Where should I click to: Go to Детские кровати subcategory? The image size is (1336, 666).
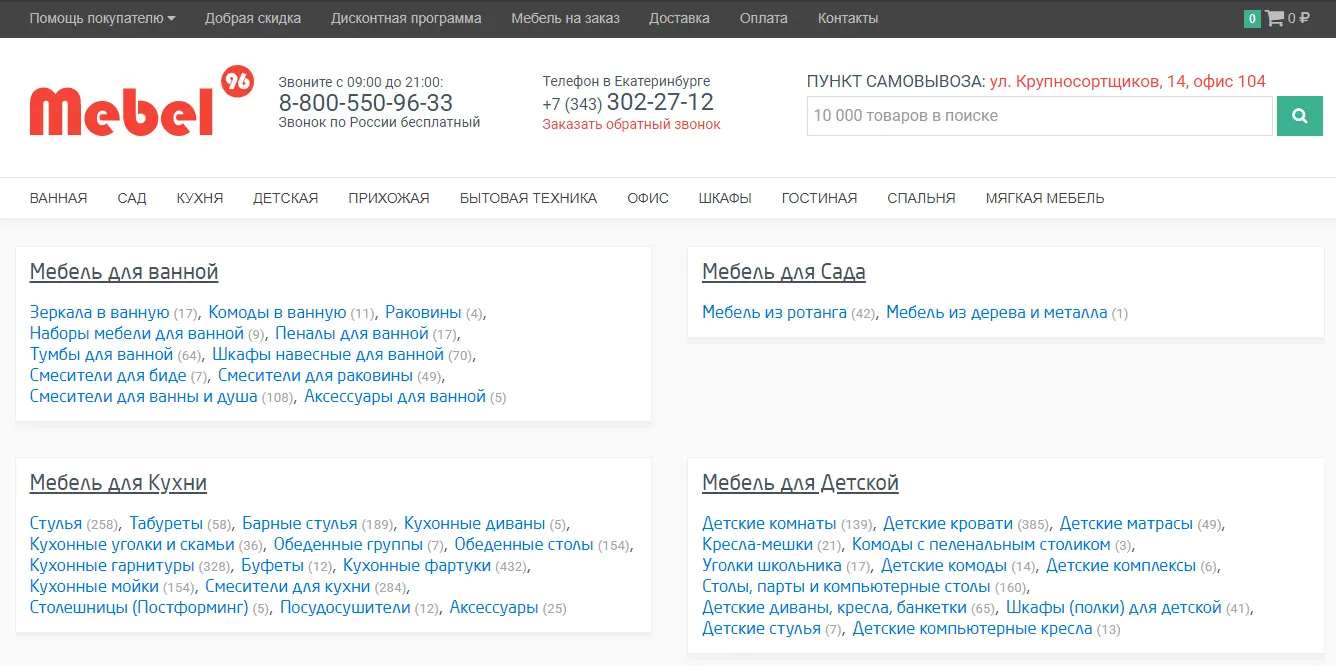pyautogui.click(x=947, y=524)
